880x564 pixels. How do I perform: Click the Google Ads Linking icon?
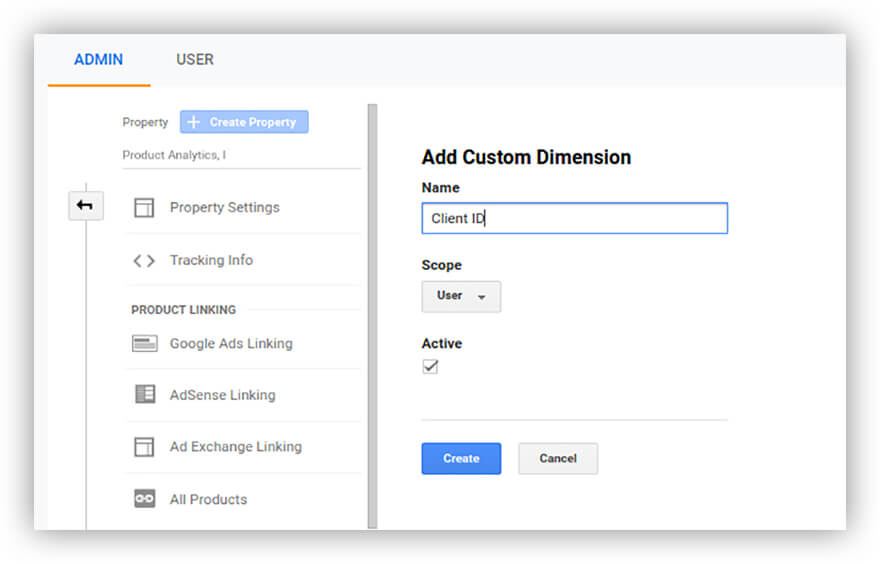click(x=144, y=344)
